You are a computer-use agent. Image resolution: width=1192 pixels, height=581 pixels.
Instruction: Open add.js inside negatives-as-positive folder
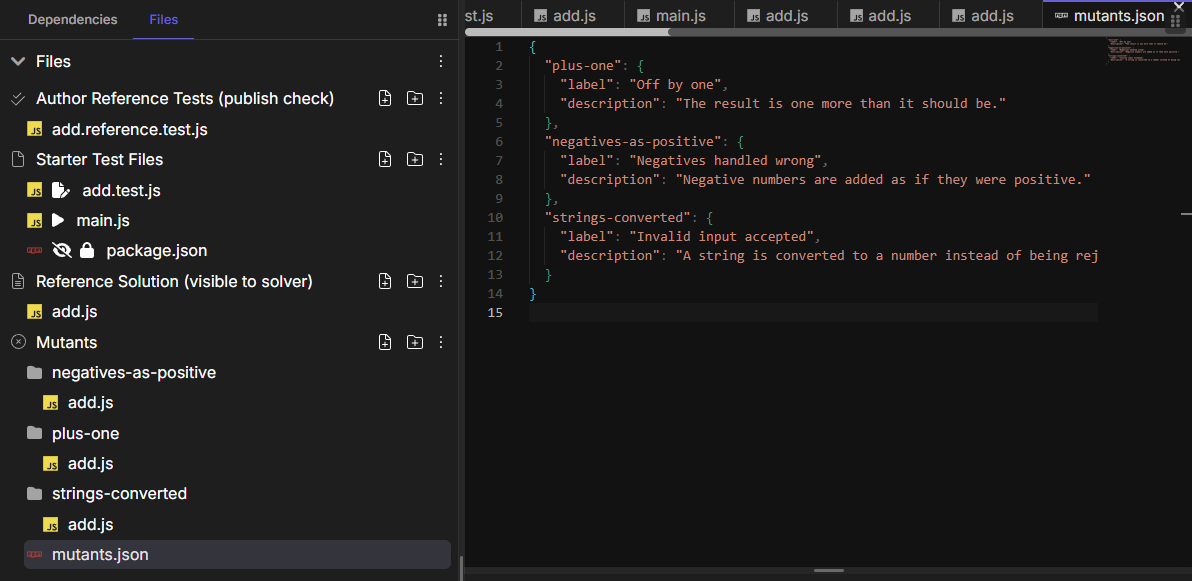pos(90,403)
